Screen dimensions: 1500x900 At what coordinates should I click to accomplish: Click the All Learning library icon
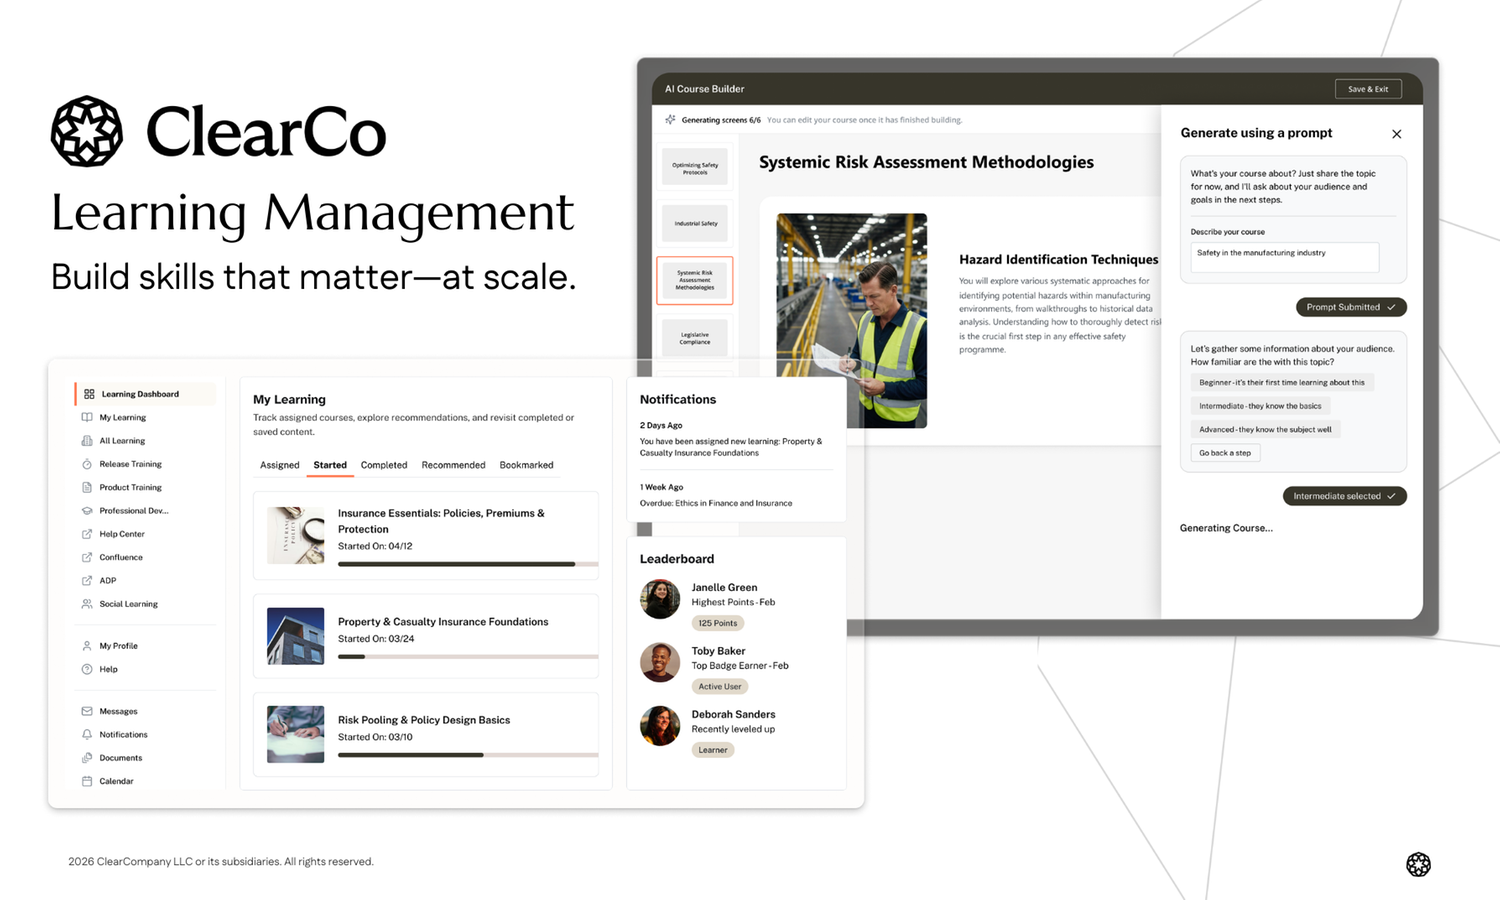point(87,441)
